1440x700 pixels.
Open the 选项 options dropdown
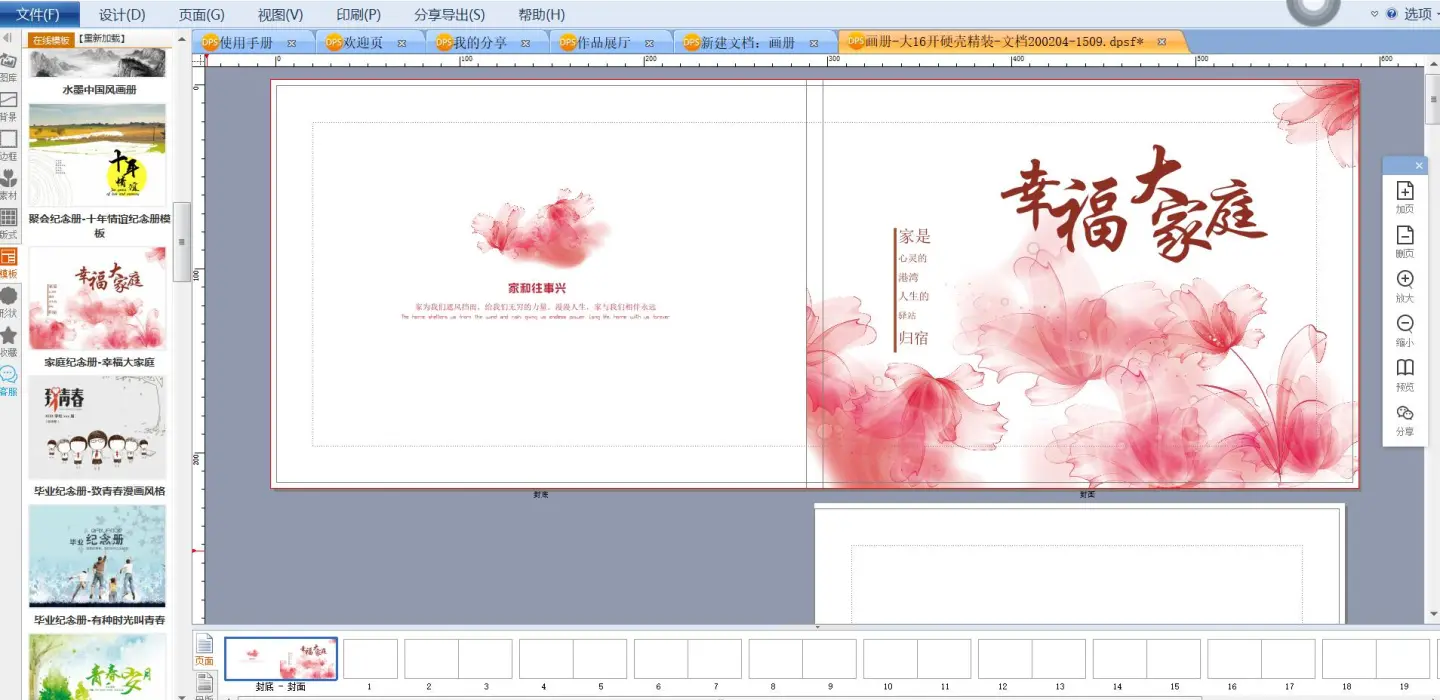[1421, 14]
